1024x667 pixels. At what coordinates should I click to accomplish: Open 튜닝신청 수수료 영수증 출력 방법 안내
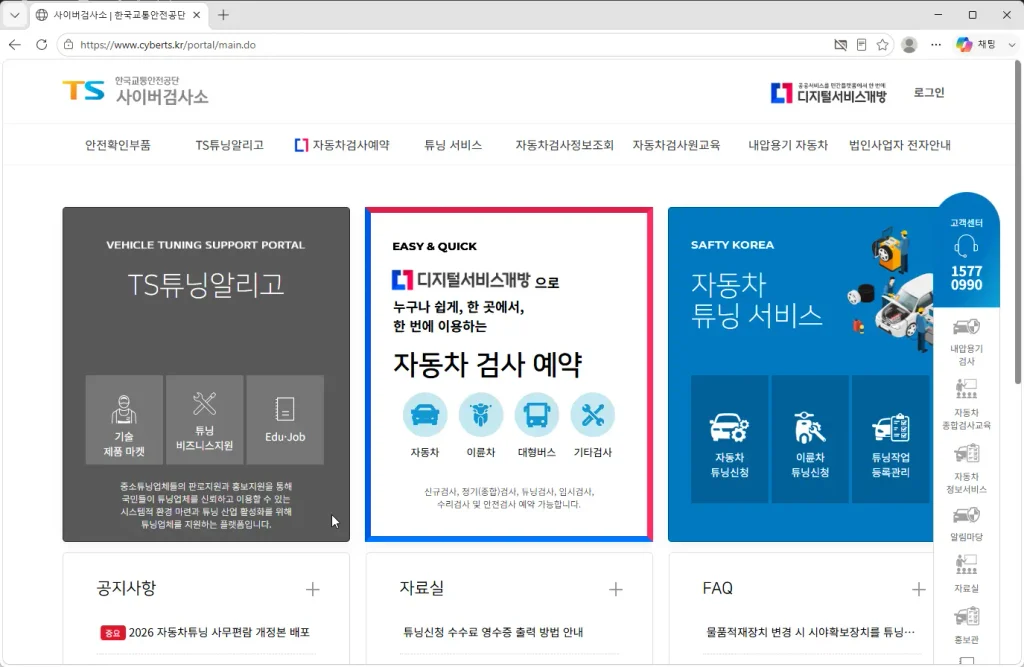click(x=493, y=632)
